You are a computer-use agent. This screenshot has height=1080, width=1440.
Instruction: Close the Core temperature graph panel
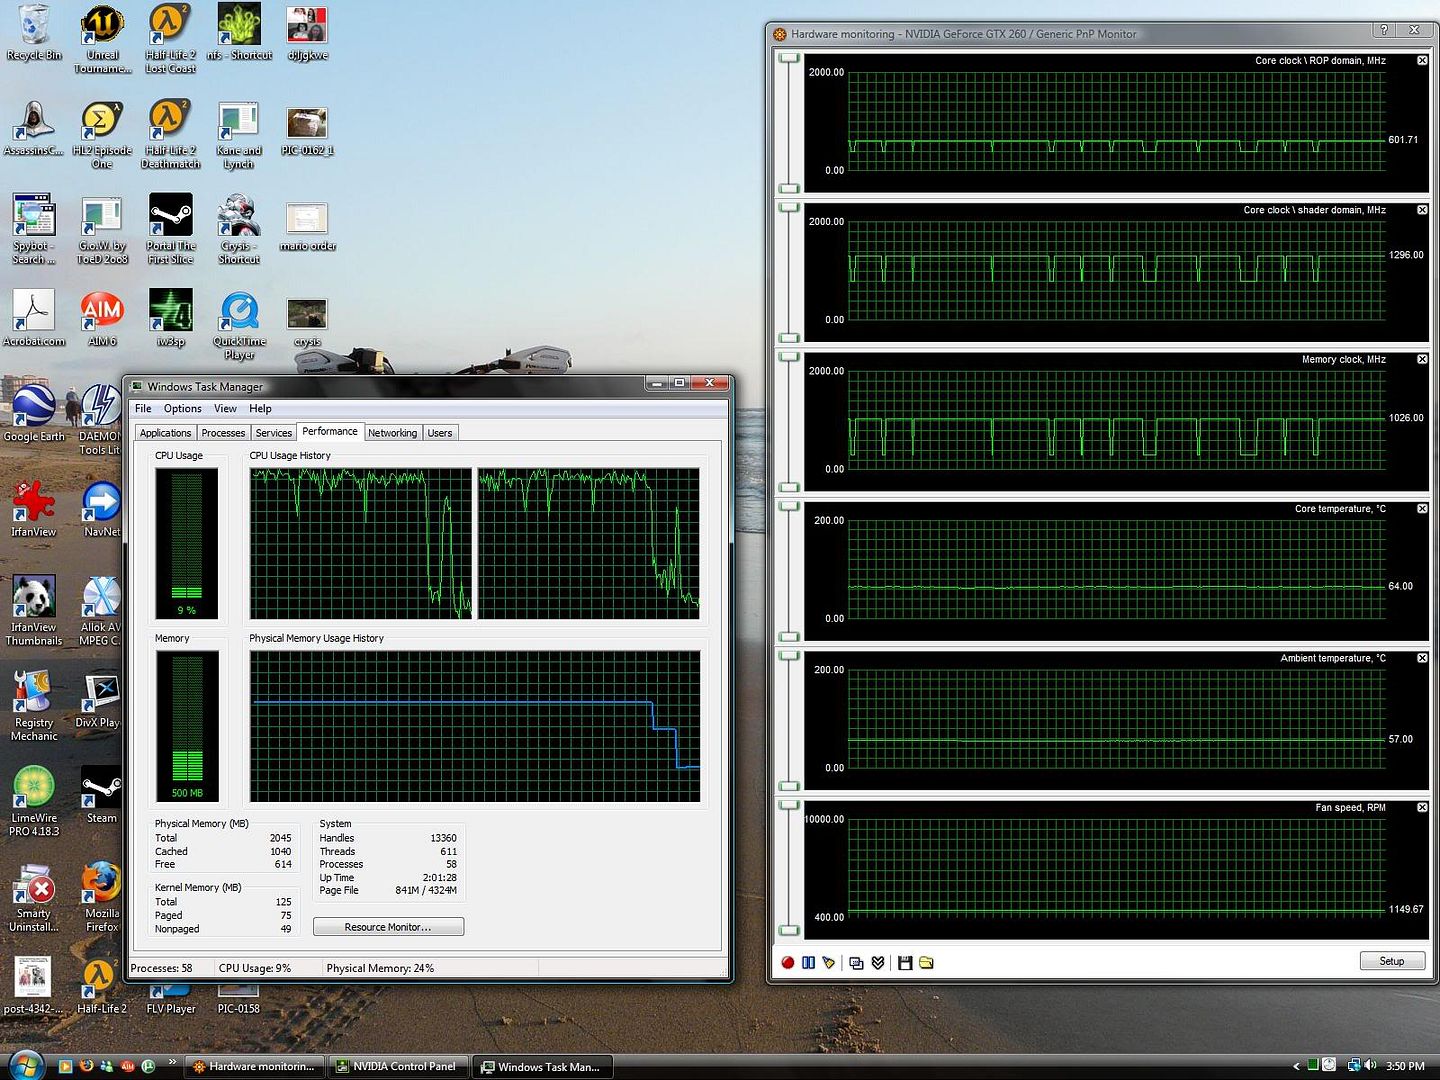pyautogui.click(x=1422, y=509)
